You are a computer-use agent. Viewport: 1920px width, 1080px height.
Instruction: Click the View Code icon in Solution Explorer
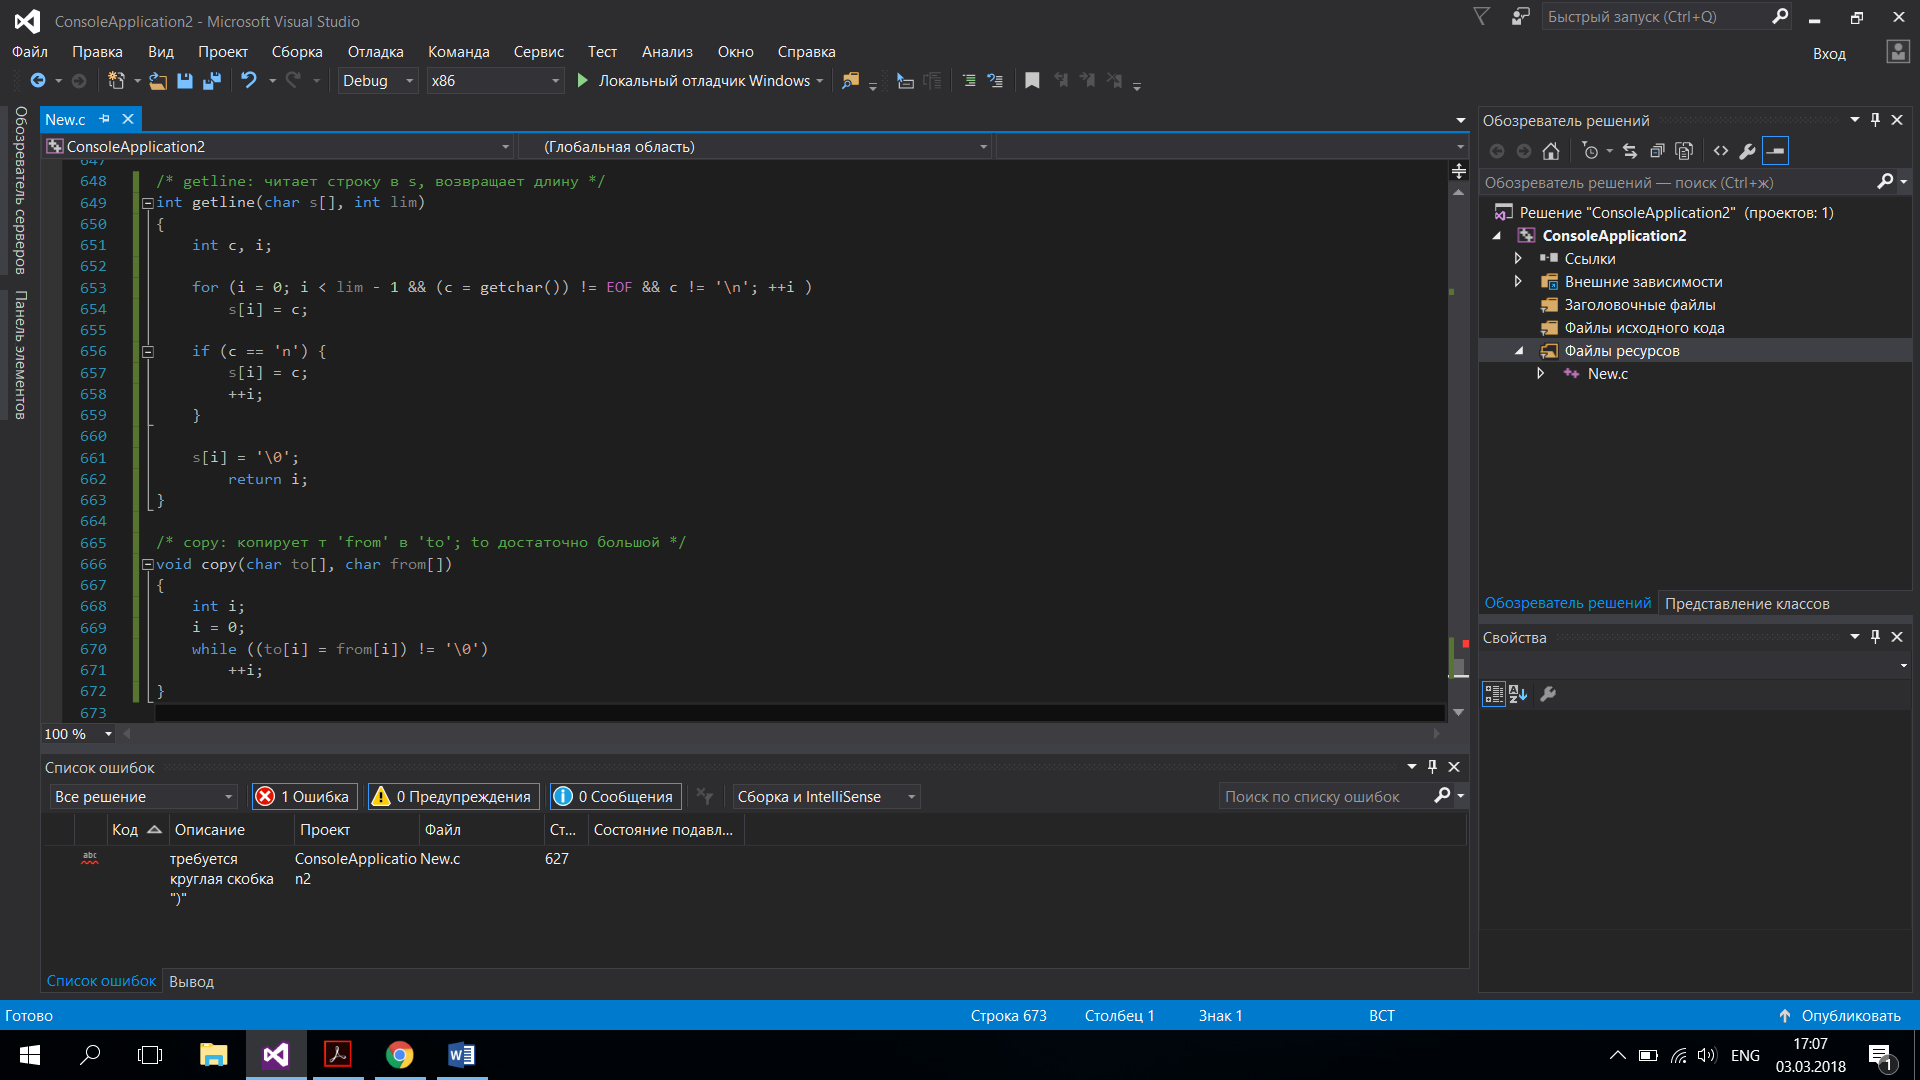point(1721,151)
